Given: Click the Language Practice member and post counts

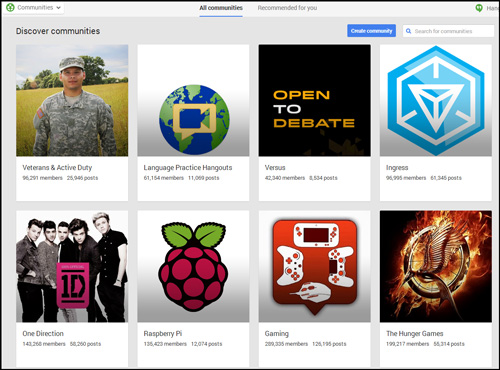Looking at the screenshot, I should [x=181, y=178].
